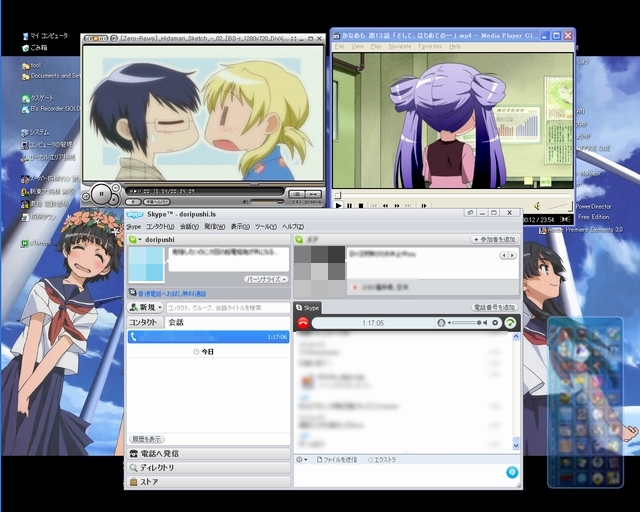Open the システム desktop icon
This screenshot has height=512, width=640.
pos(36,133)
